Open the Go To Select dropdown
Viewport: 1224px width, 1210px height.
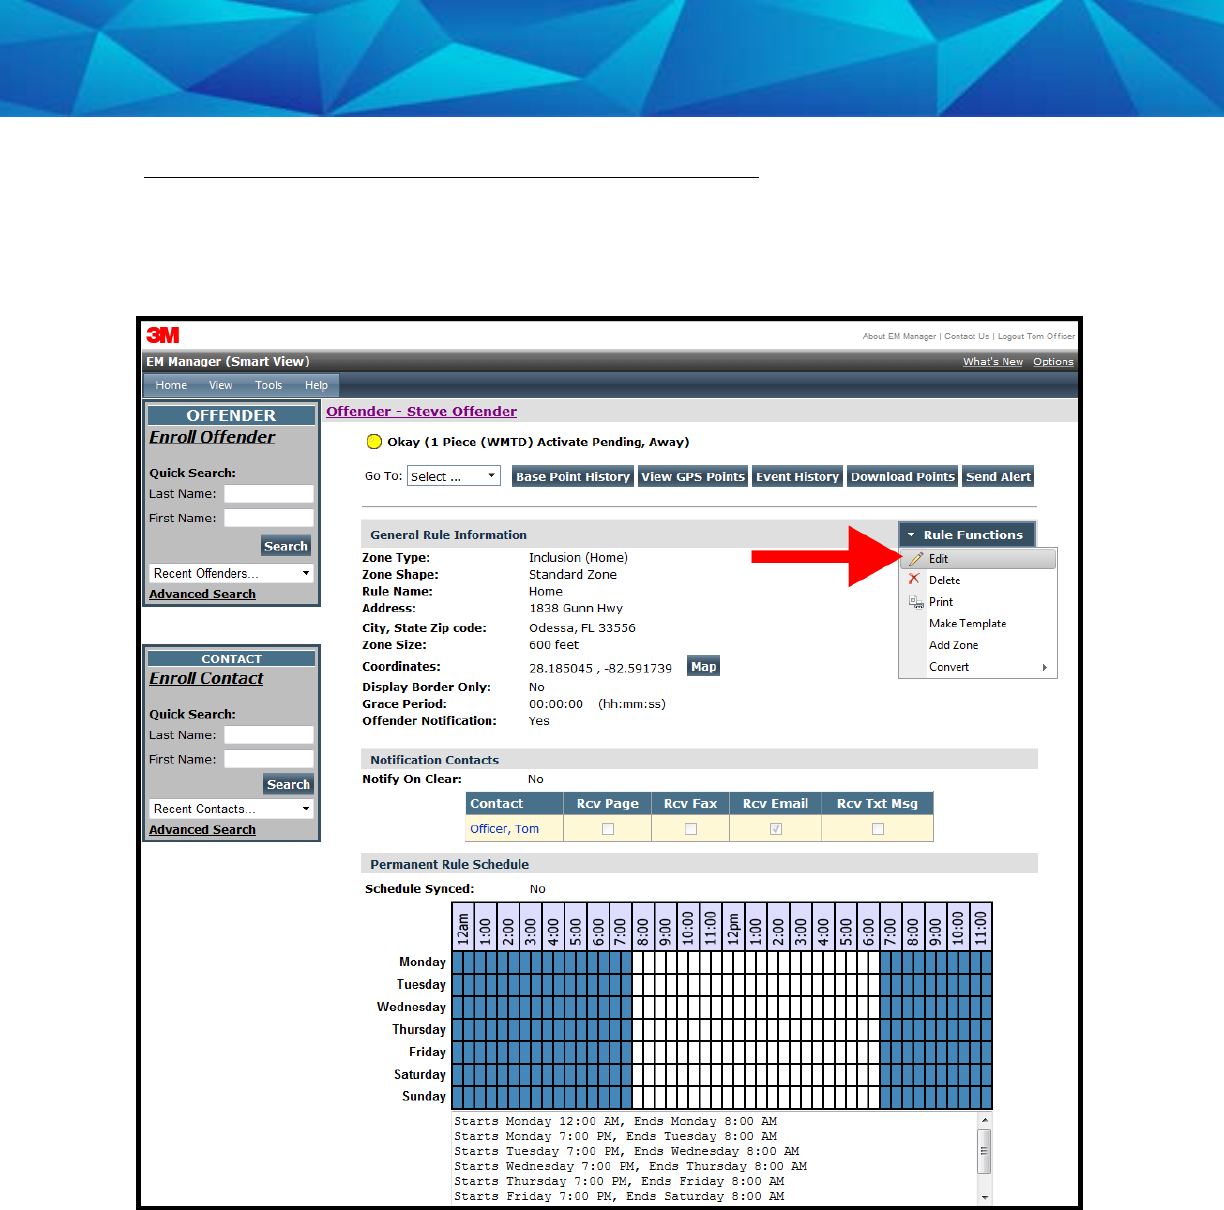[x=454, y=476]
